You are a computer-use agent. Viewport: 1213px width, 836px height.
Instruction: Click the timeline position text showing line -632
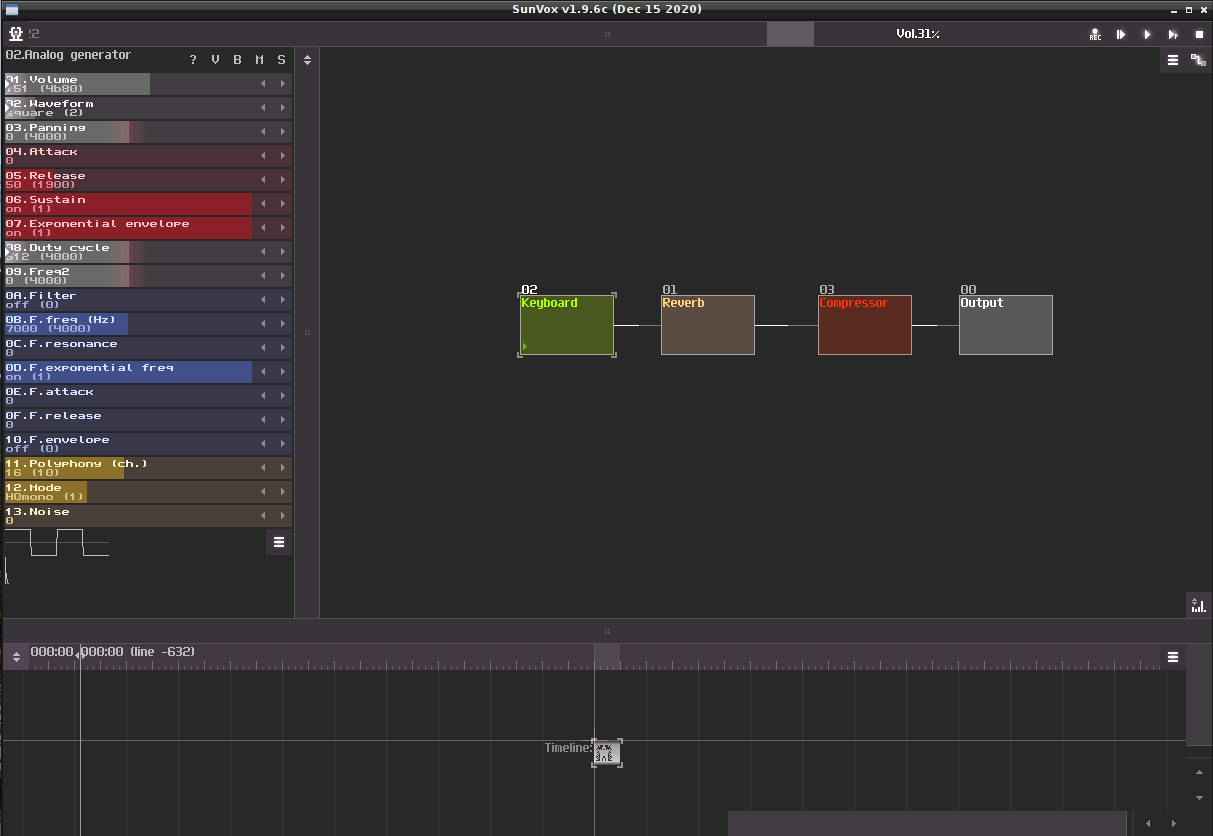112,652
